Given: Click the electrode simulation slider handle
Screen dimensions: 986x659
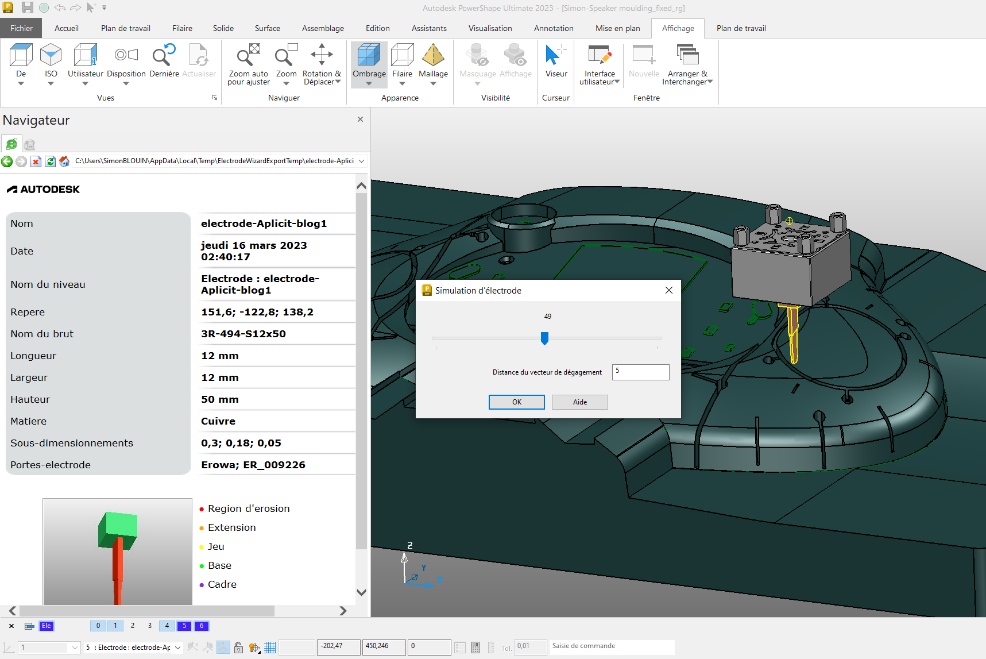Looking at the screenshot, I should coord(544,339).
